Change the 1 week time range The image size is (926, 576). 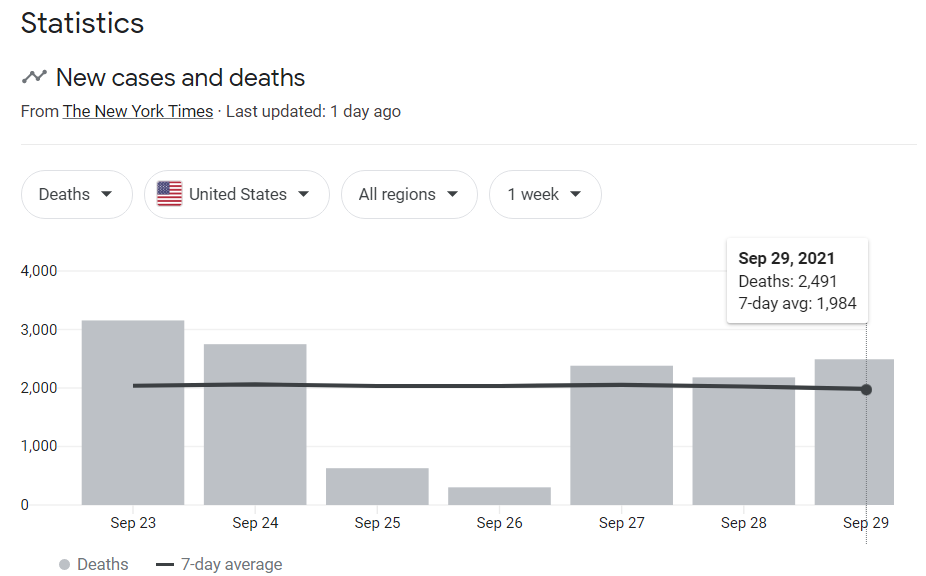[545, 194]
